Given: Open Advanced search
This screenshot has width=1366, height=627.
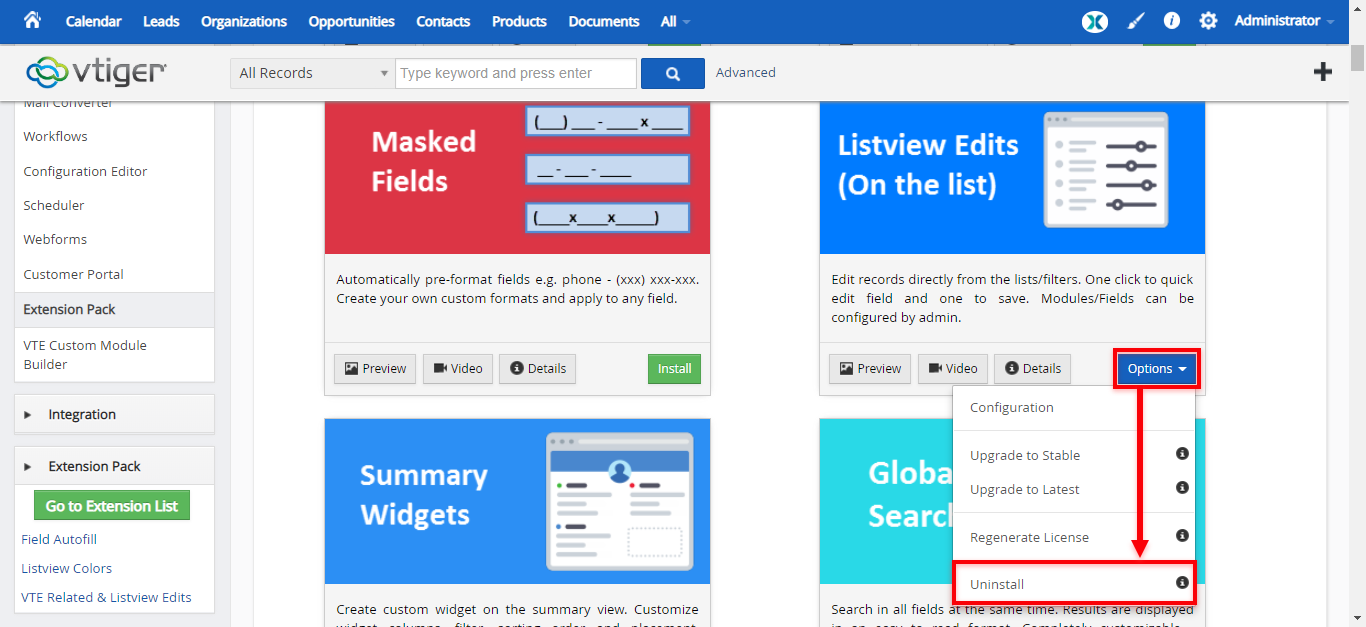Looking at the screenshot, I should coord(746,73).
